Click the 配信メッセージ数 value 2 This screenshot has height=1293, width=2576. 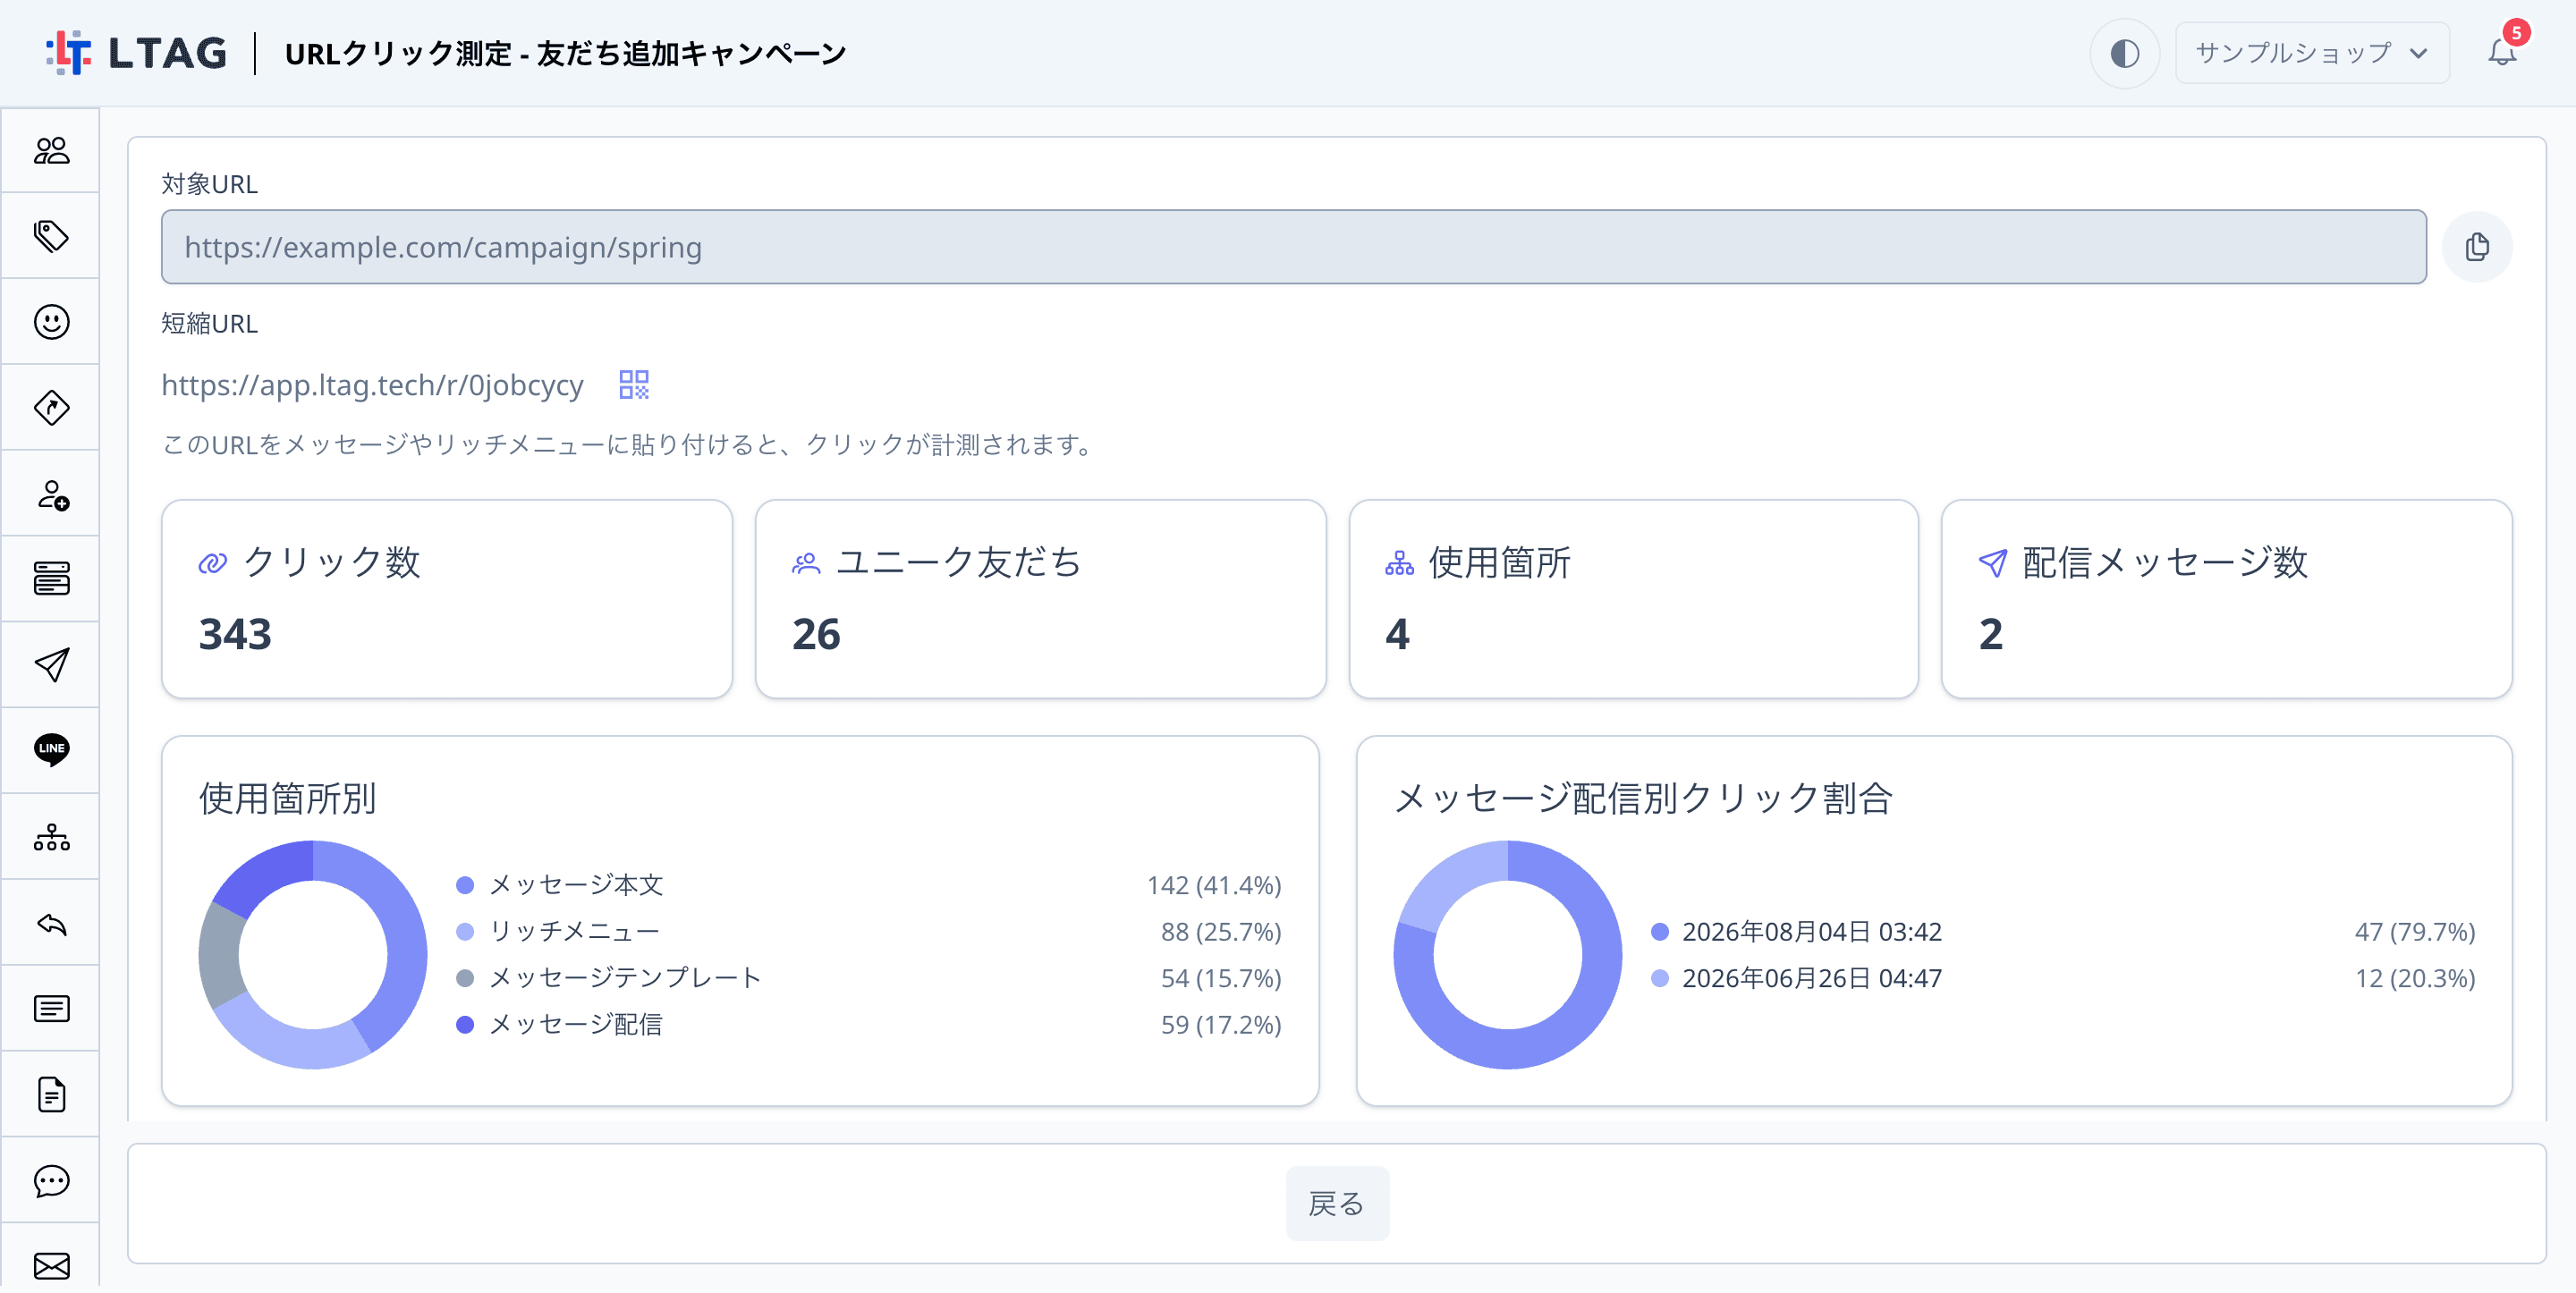(x=1990, y=634)
